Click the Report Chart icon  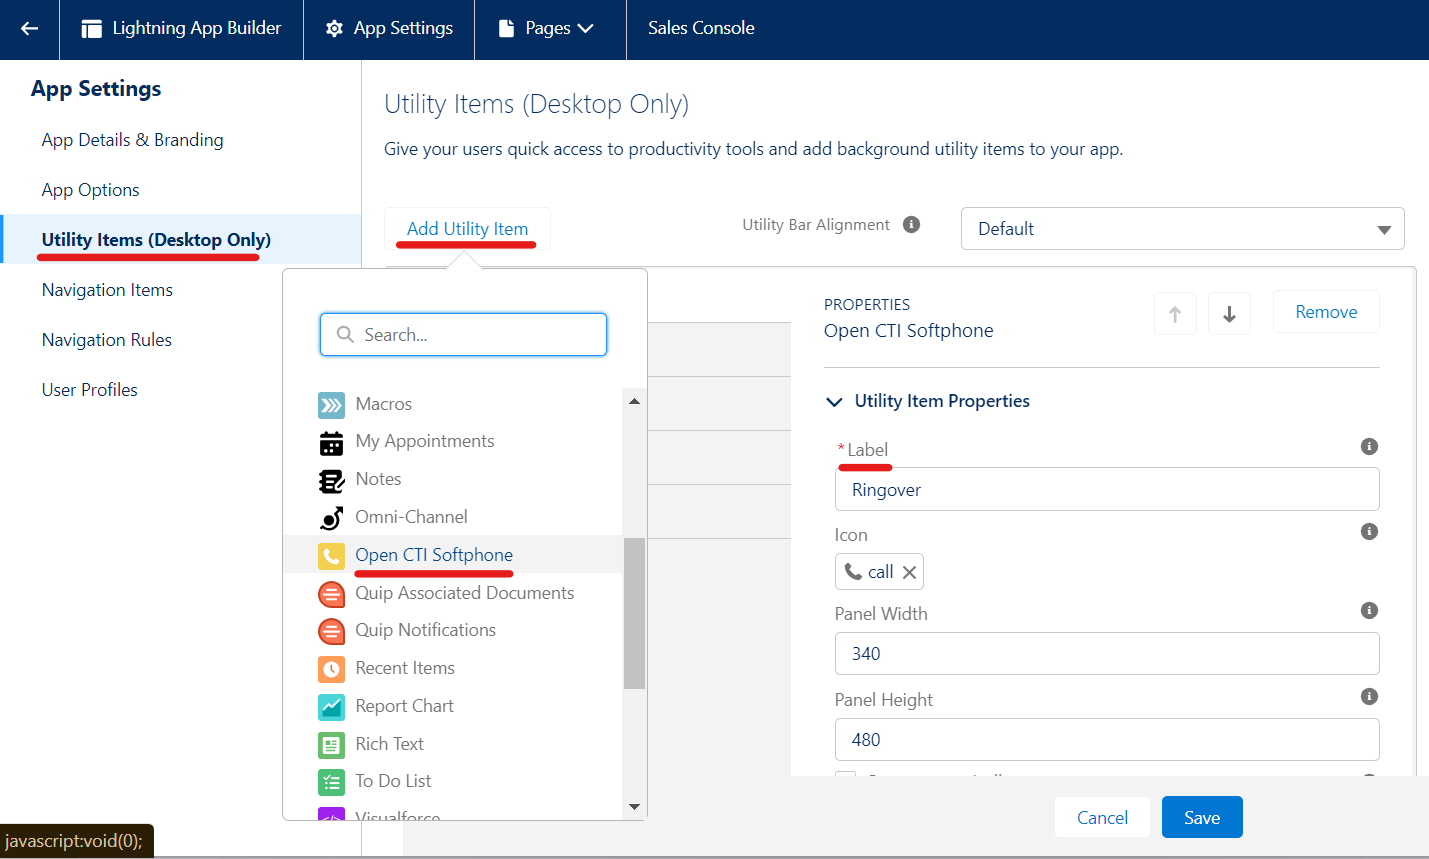coord(331,707)
